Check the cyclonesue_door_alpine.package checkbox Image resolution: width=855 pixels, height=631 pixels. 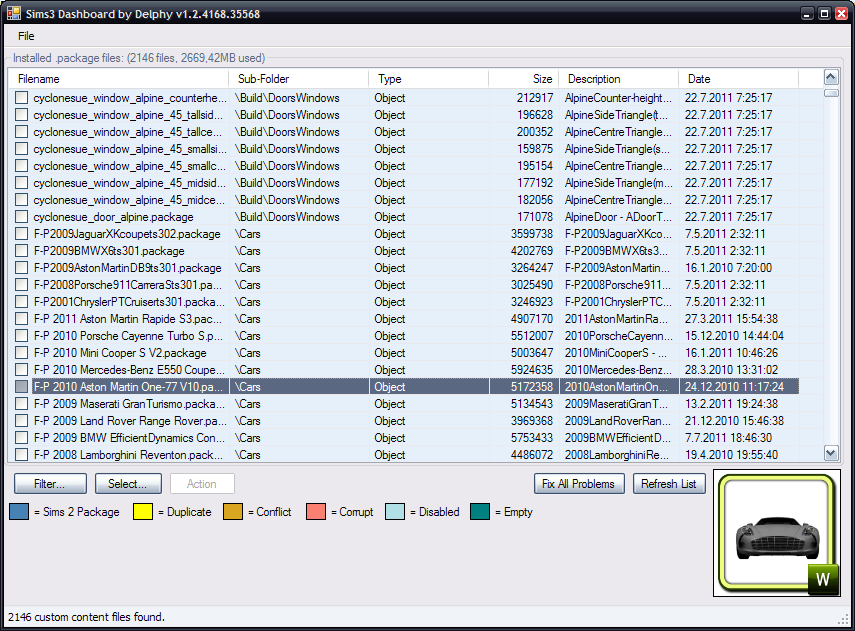point(21,217)
